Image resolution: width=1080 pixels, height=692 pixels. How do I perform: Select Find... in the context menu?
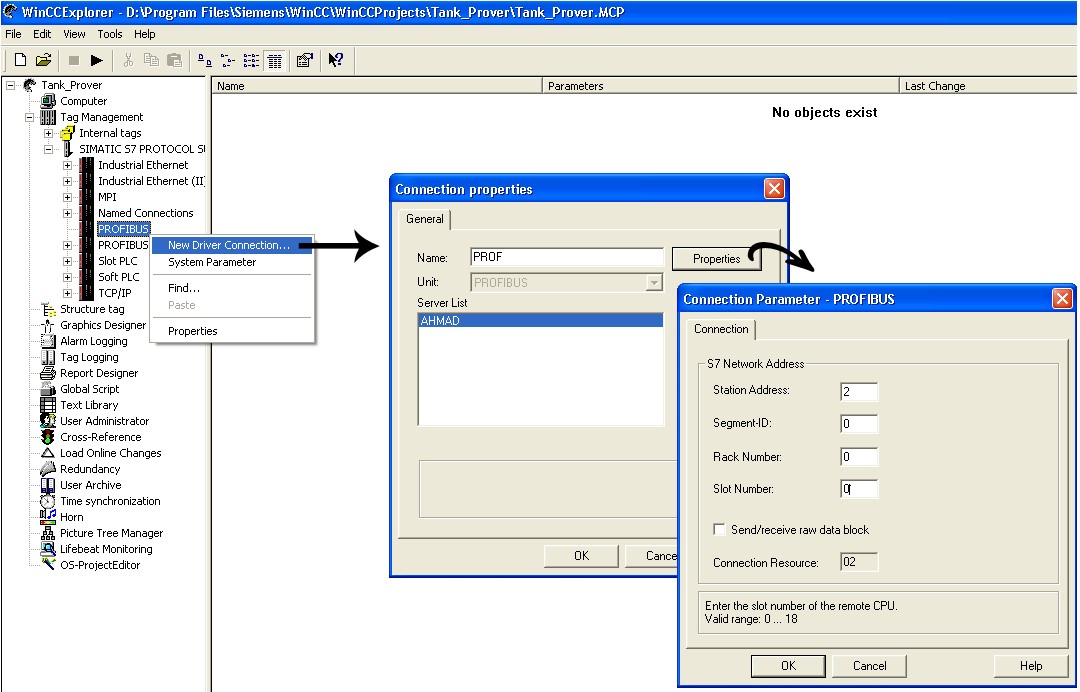[231, 288]
